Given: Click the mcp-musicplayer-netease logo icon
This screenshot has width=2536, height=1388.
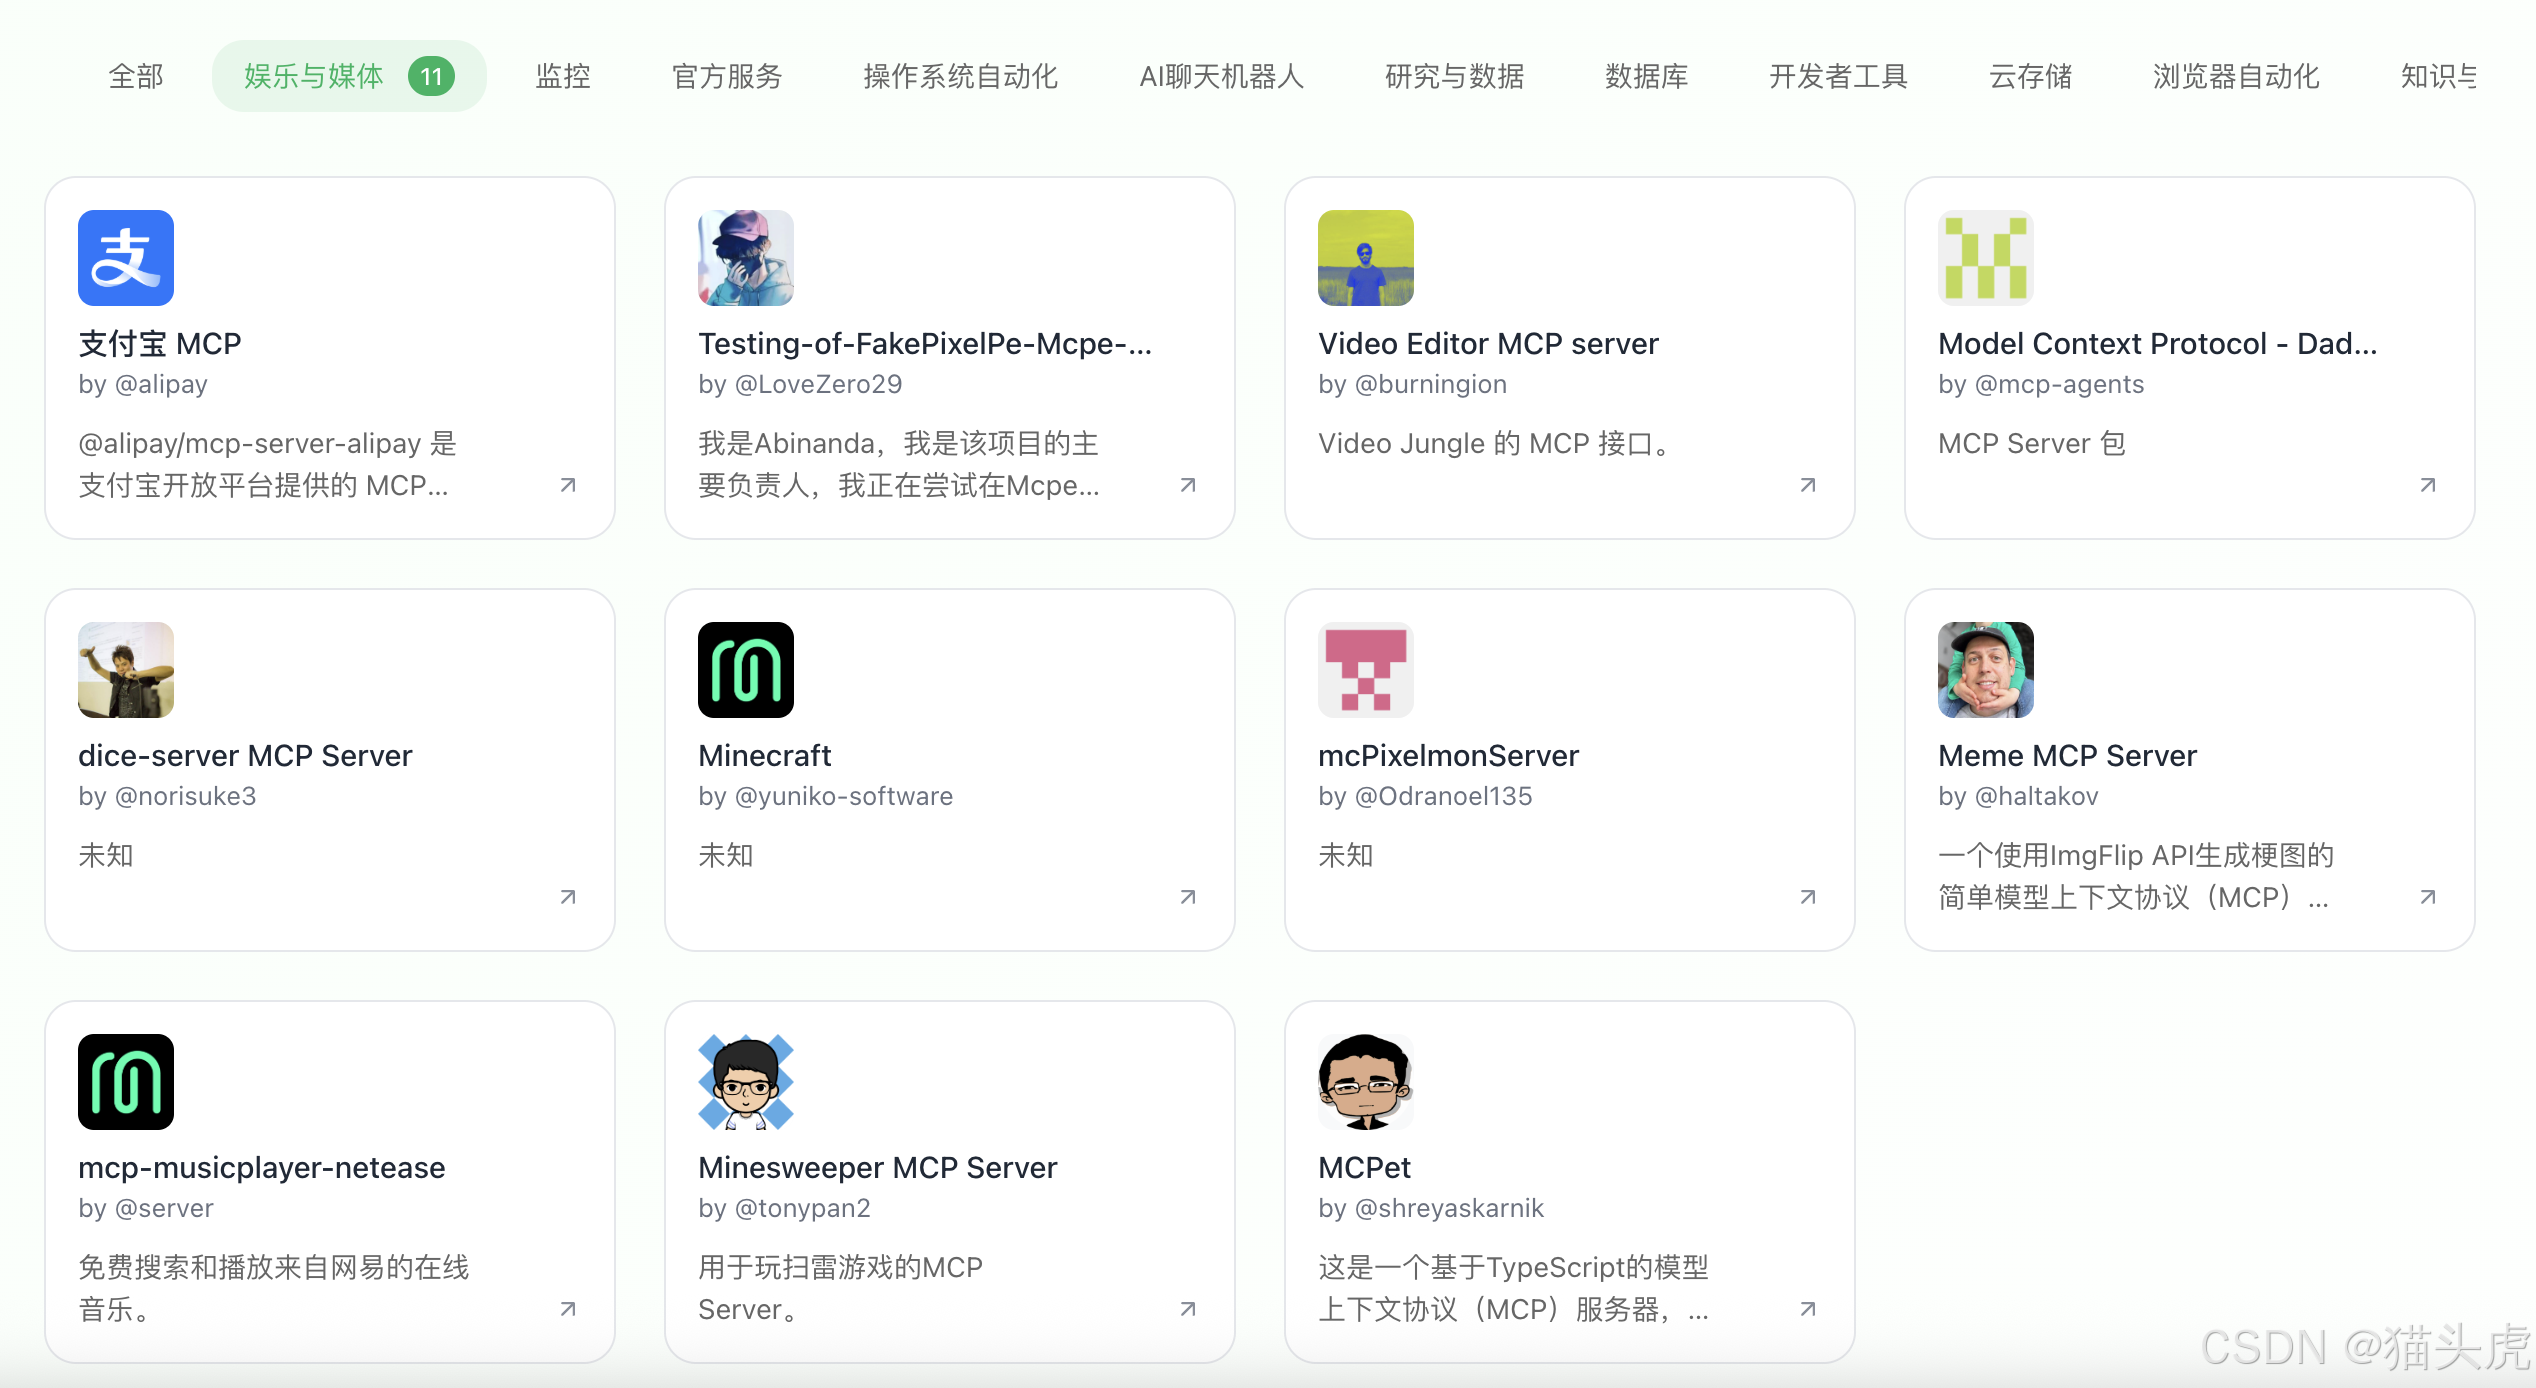Looking at the screenshot, I should pyautogui.click(x=126, y=1082).
